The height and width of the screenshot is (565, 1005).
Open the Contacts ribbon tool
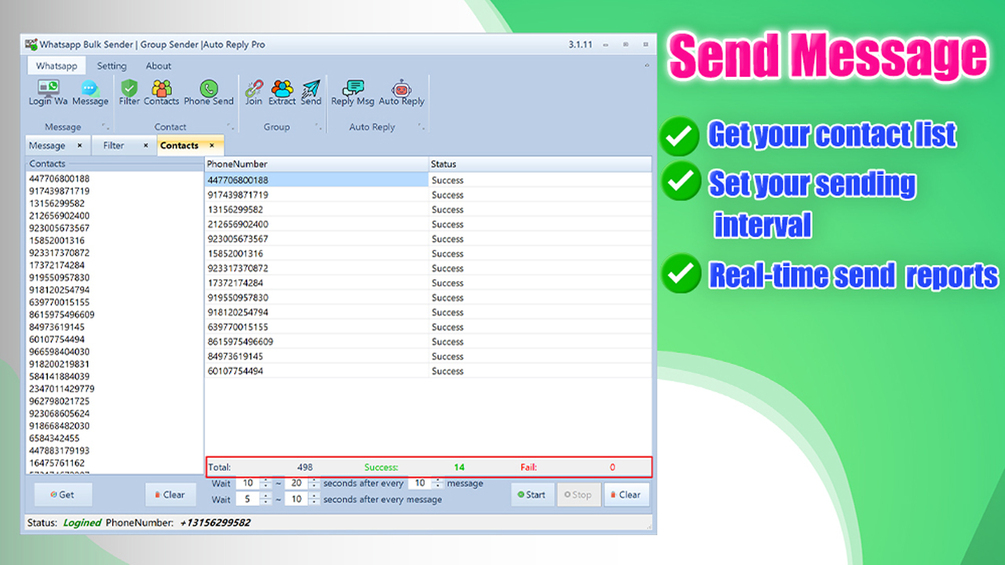(161, 93)
